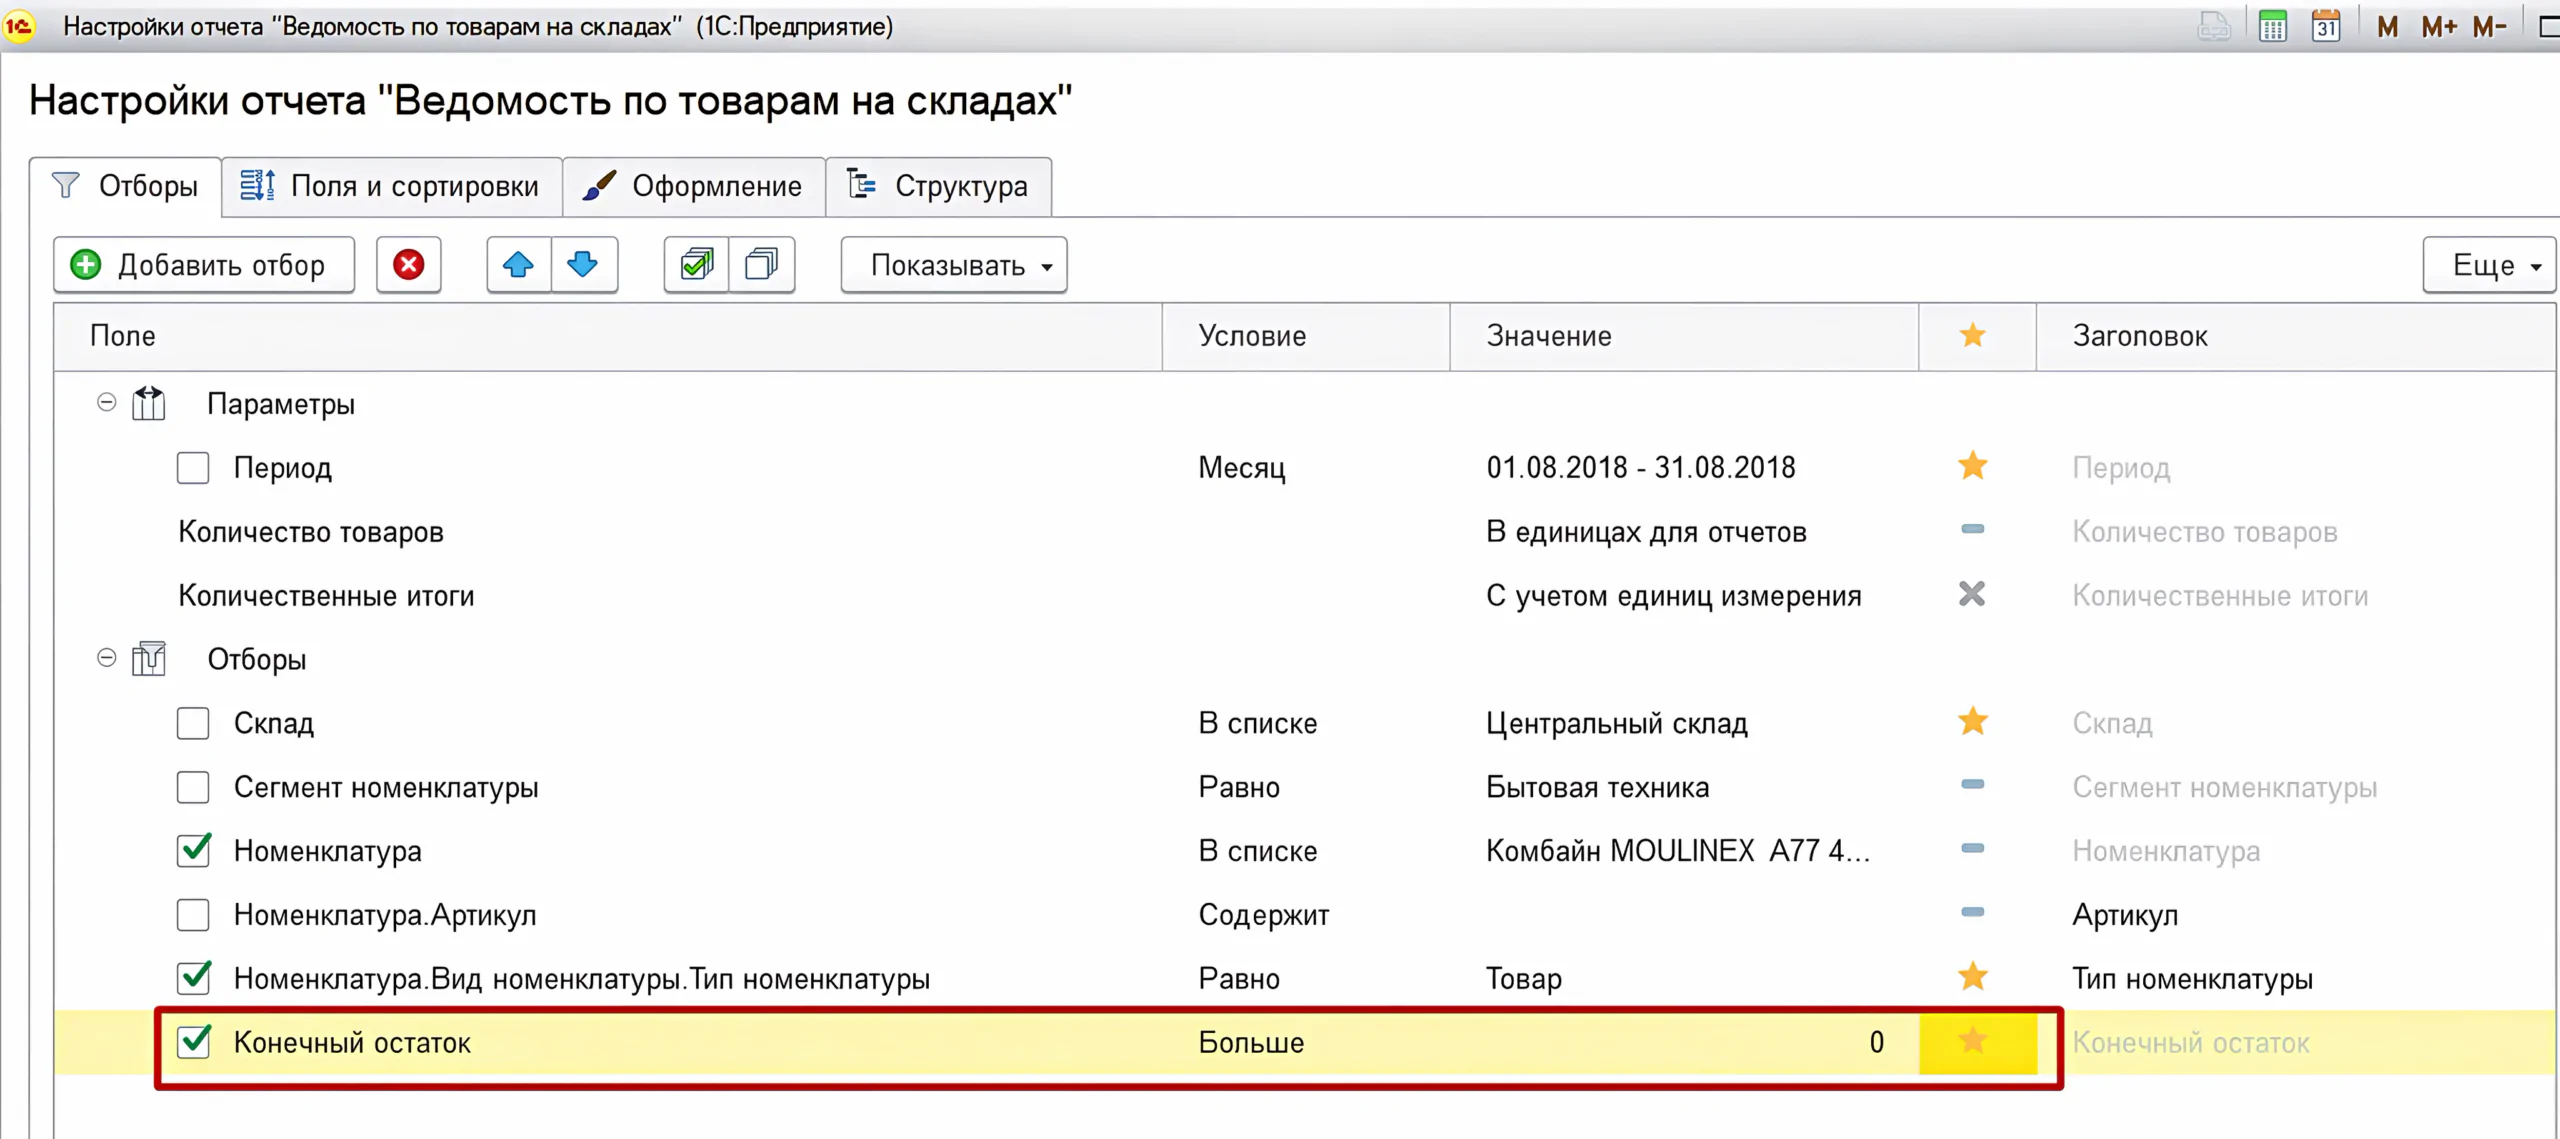Image resolution: width=2560 pixels, height=1139 pixels.
Task: Collapse the Параметры group
Action: pyautogui.click(x=106, y=403)
